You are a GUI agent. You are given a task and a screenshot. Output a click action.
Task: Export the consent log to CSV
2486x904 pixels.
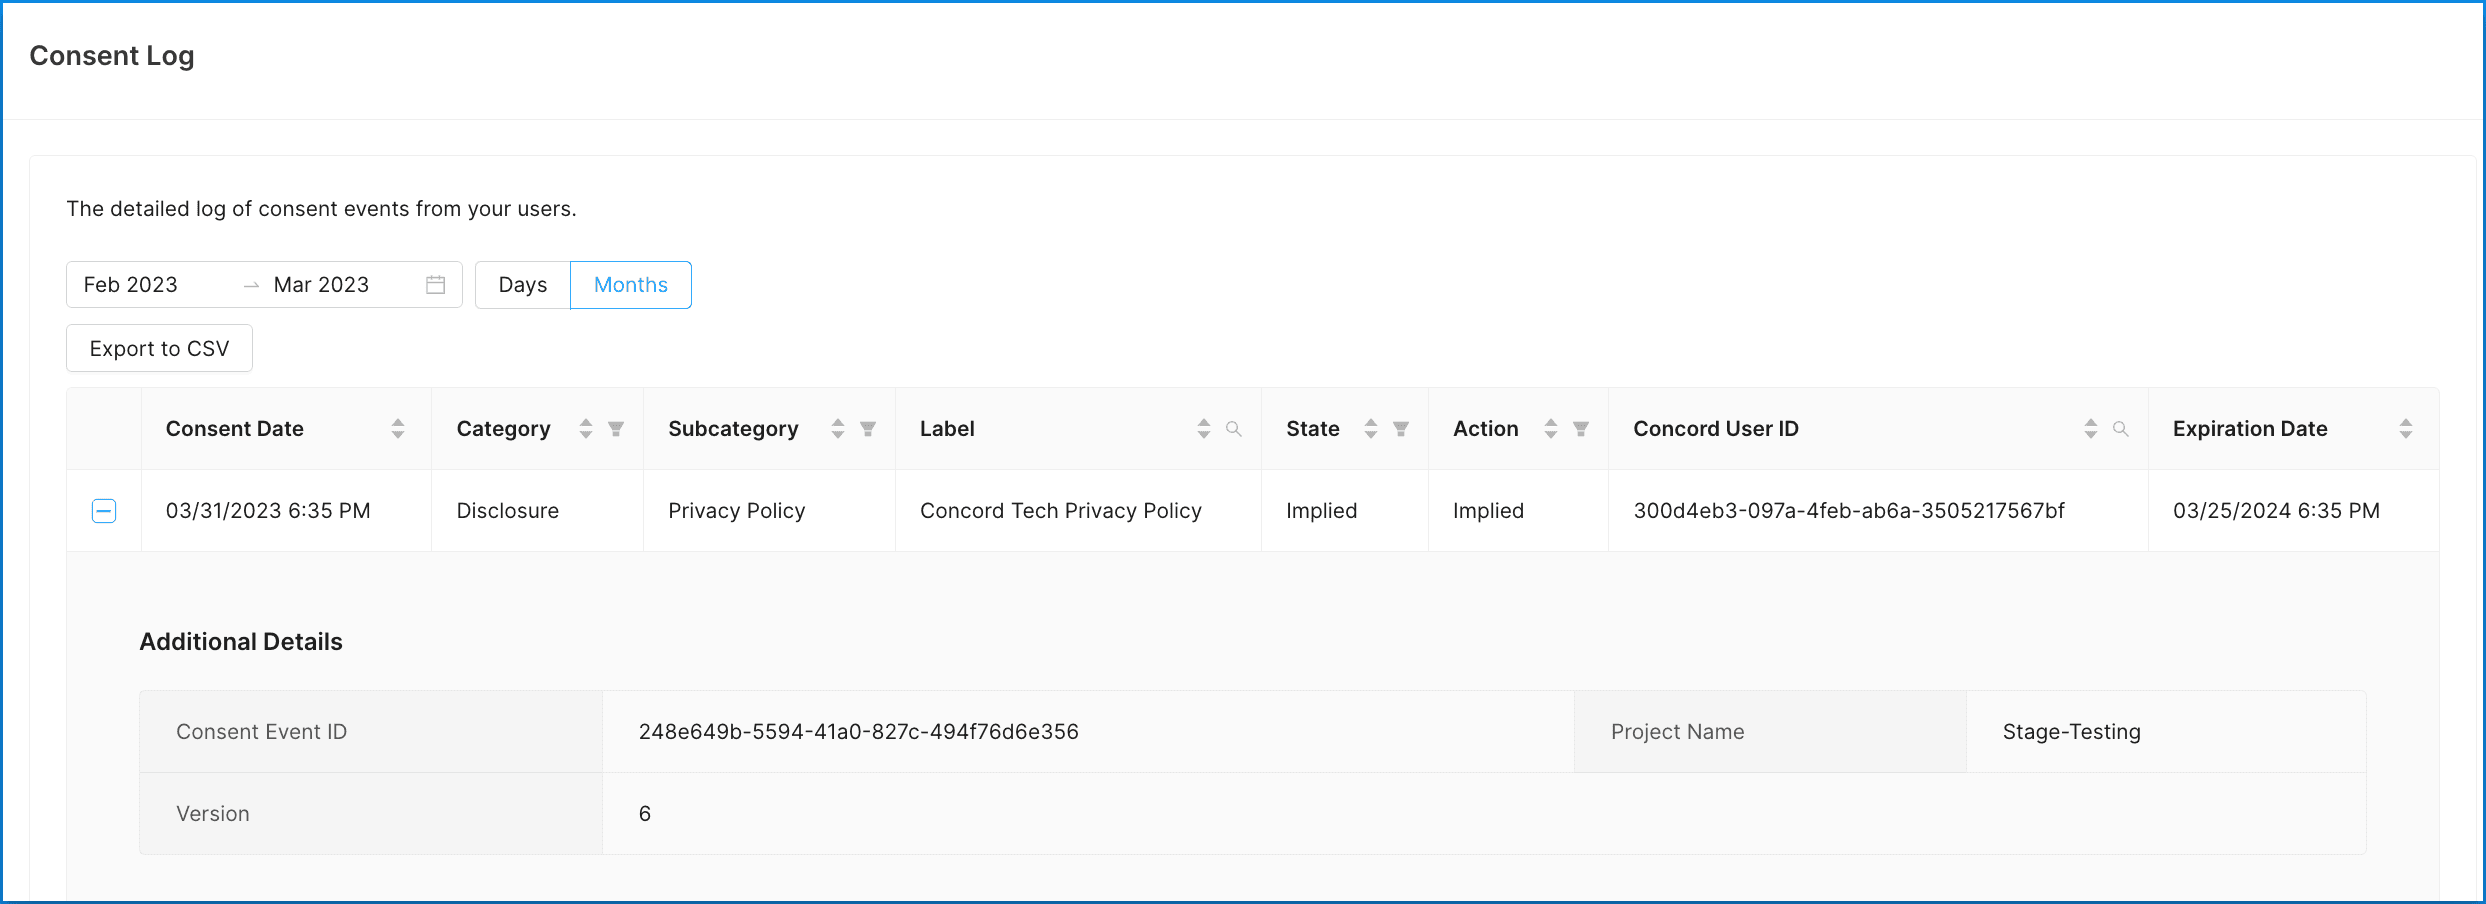pos(159,349)
